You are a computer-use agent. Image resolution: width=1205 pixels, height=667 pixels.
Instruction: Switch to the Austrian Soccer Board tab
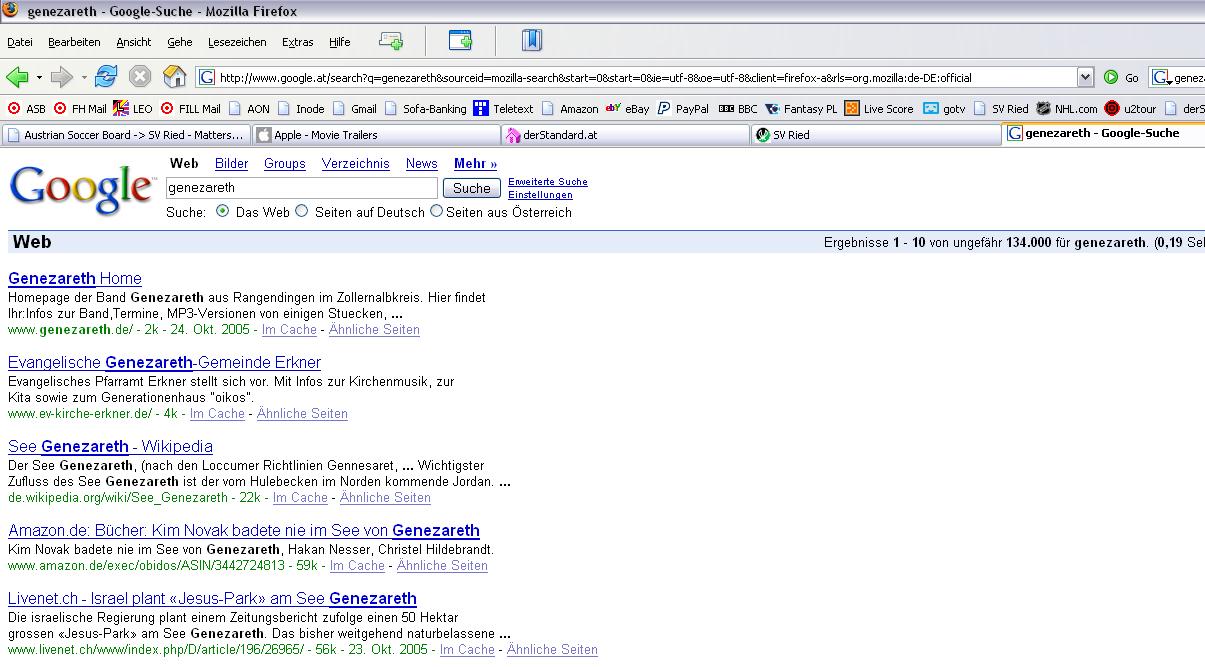pyautogui.click(x=125, y=134)
